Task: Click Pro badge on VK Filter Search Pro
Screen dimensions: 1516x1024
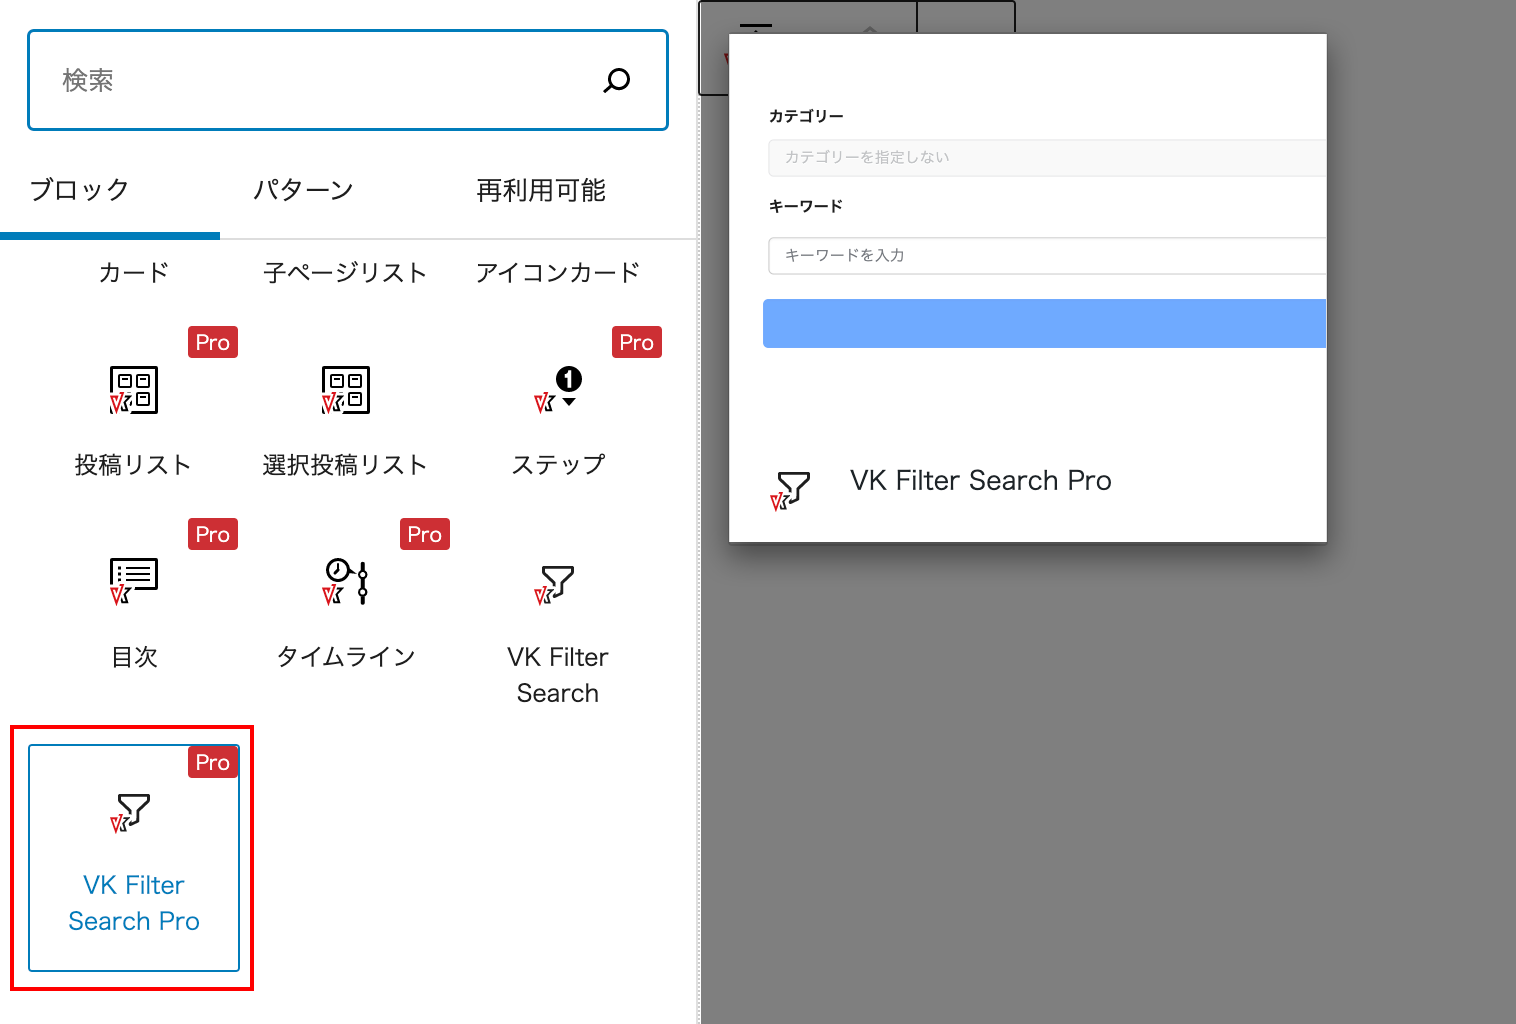Action: tap(213, 762)
